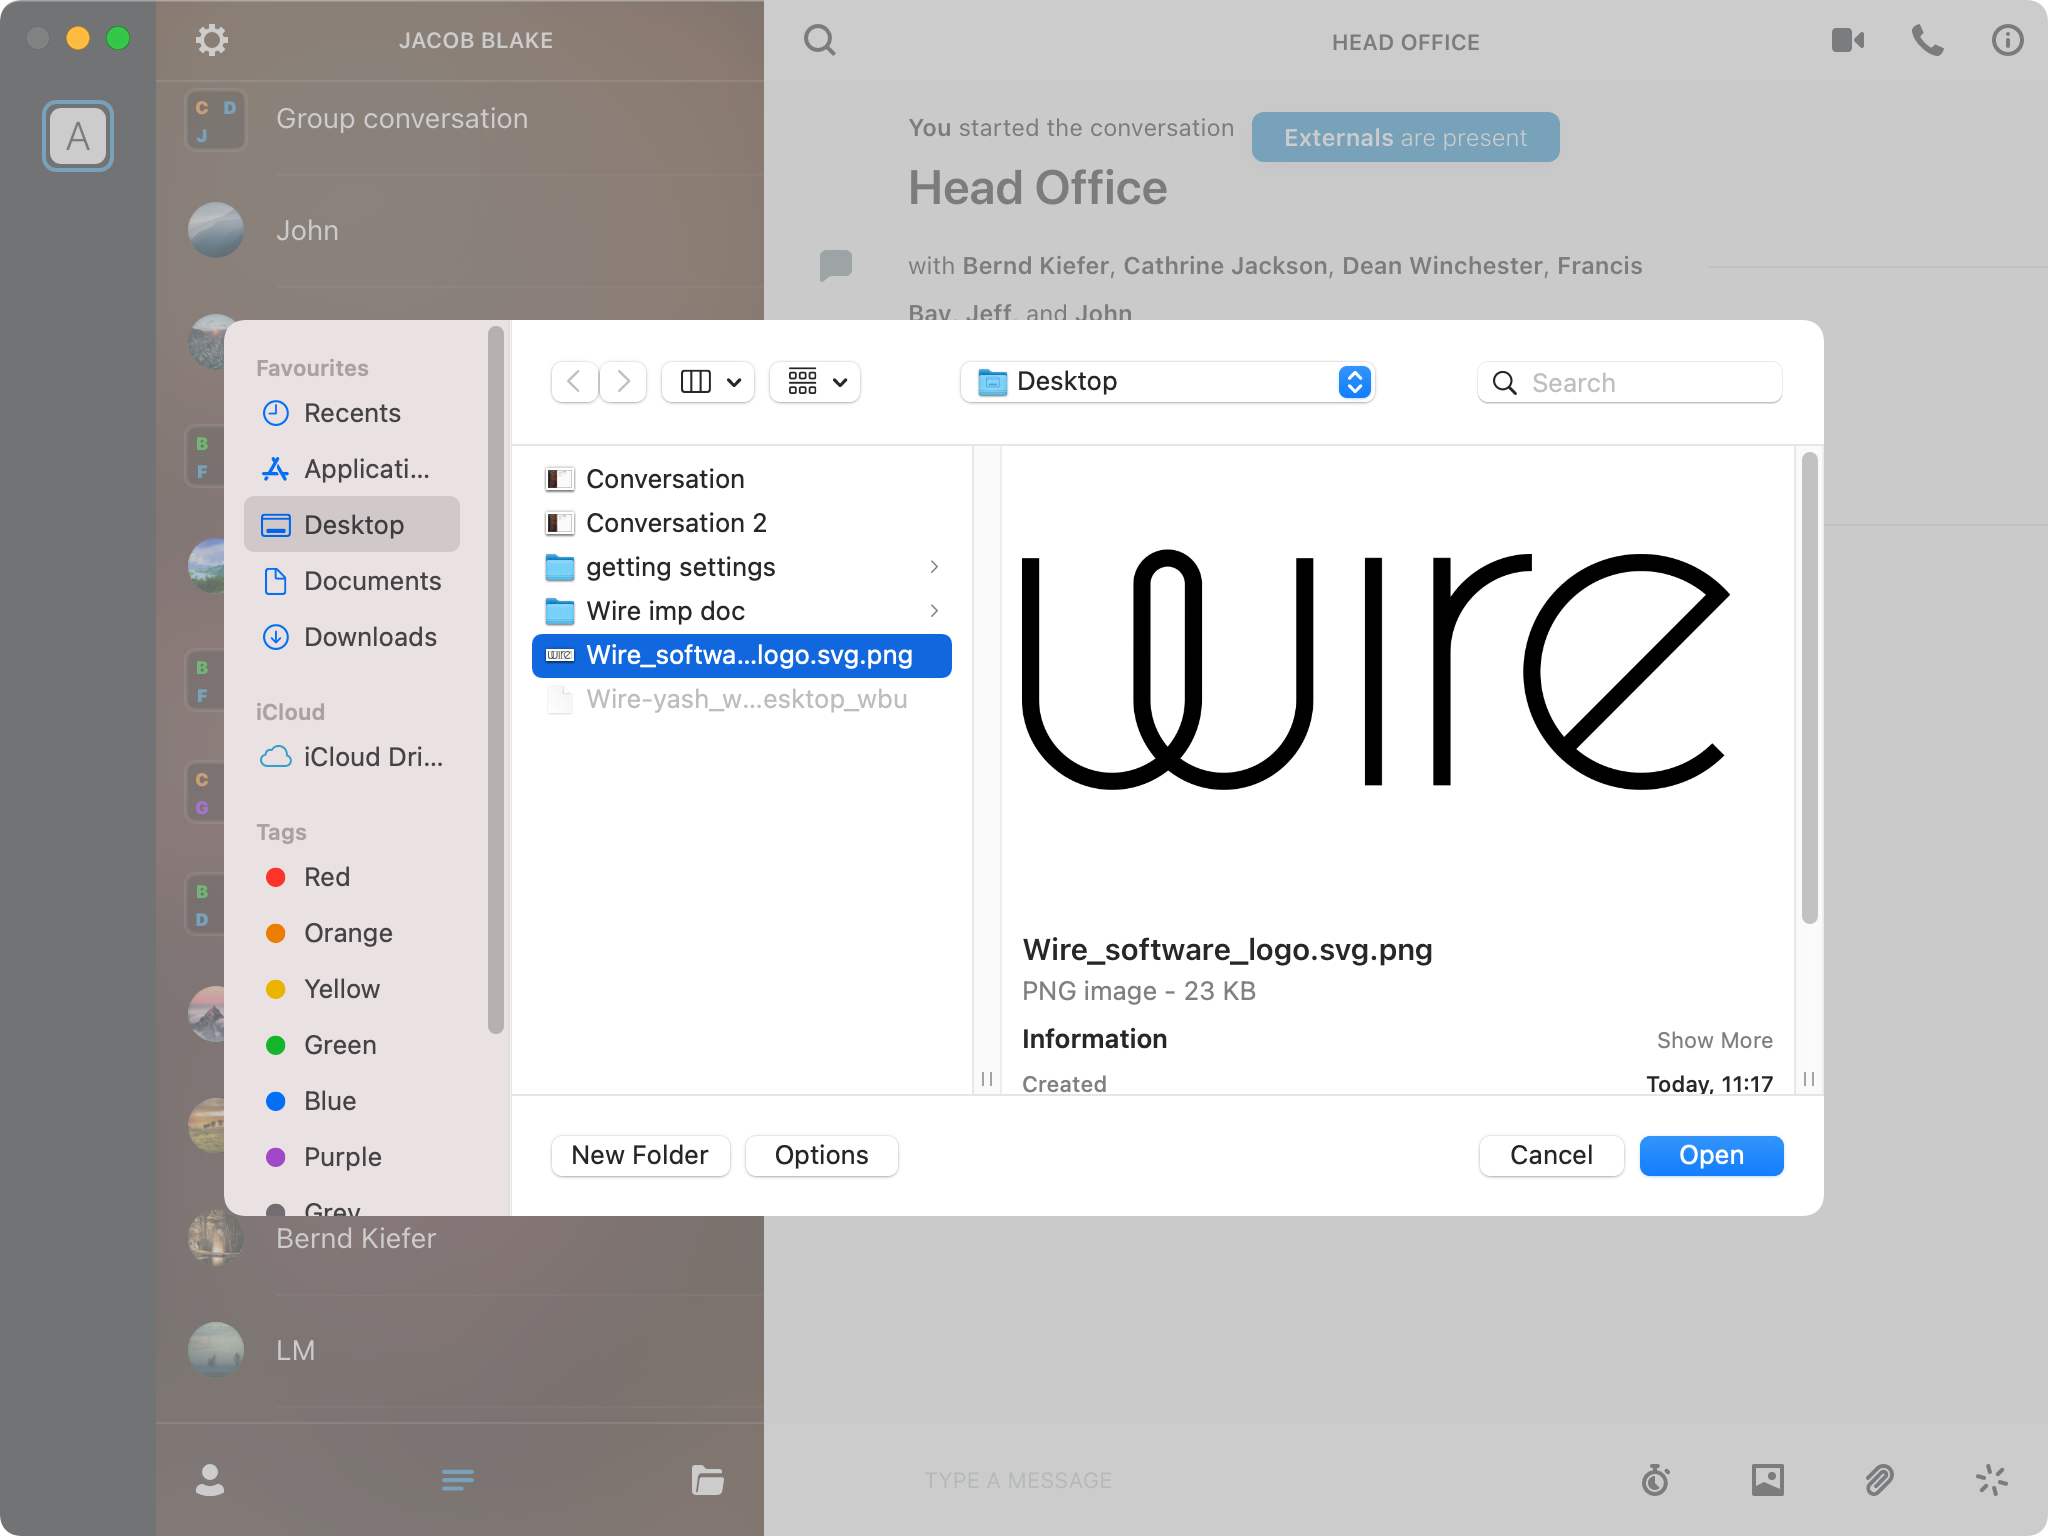Image resolution: width=2048 pixels, height=1536 pixels.
Task: Select the Conversation file
Action: point(742,479)
